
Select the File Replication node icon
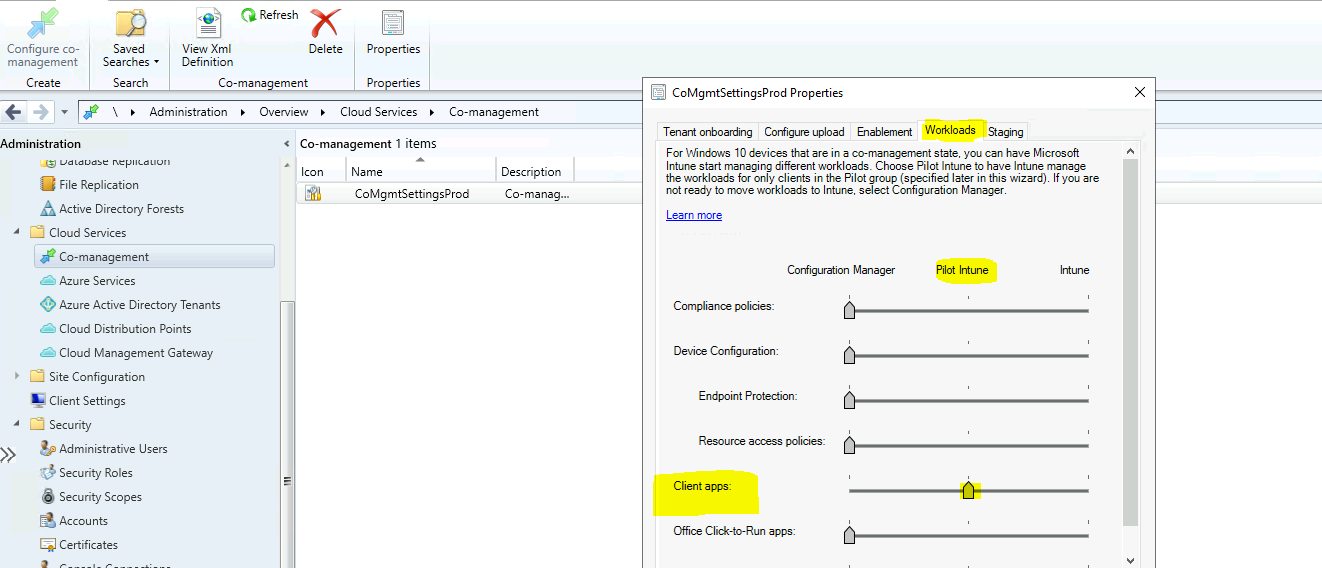click(47, 185)
